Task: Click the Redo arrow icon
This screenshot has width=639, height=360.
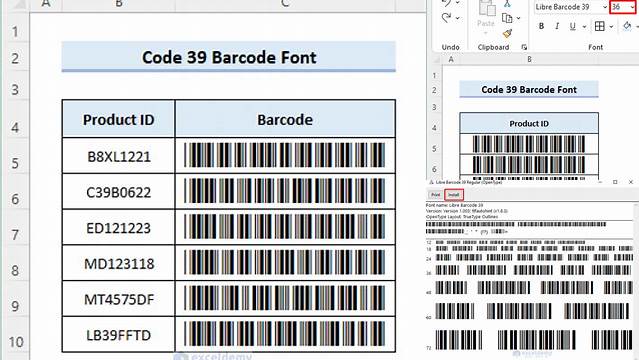Action: pos(447,18)
